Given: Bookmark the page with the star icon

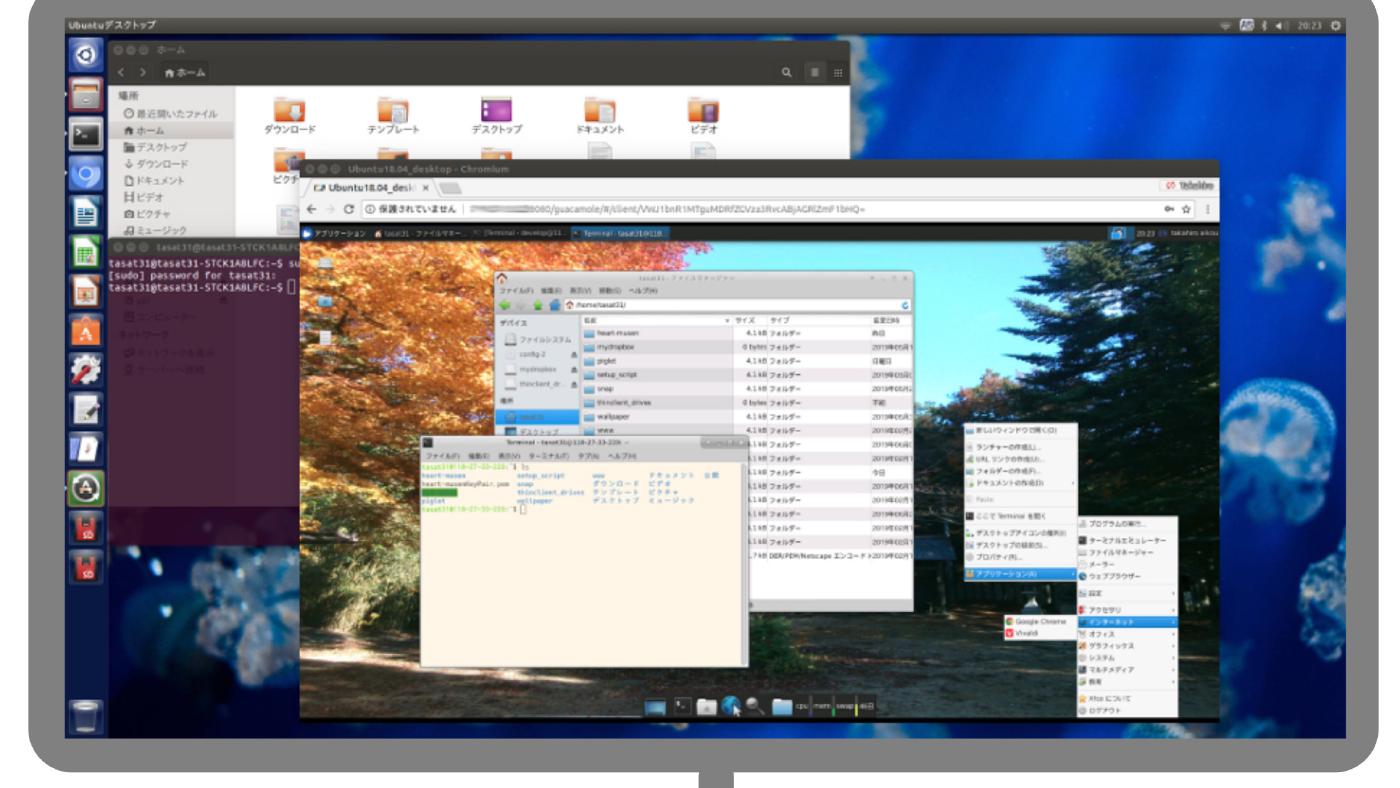Looking at the screenshot, I should [1187, 208].
